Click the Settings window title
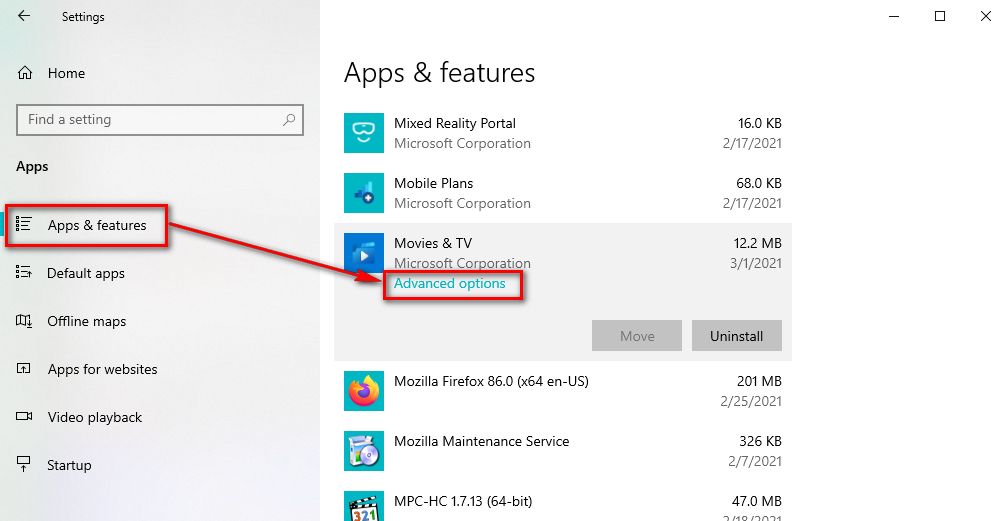The width and height of the screenshot is (1000, 521). (x=83, y=17)
